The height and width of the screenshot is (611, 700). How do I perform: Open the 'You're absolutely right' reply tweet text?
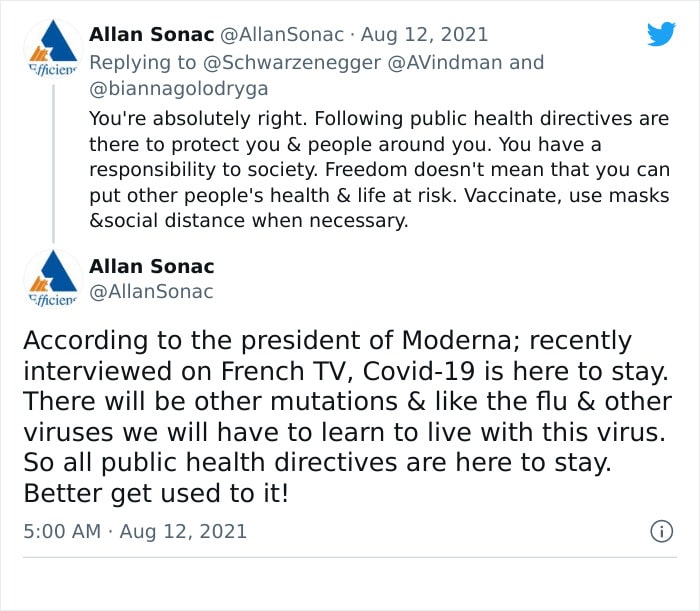379,170
